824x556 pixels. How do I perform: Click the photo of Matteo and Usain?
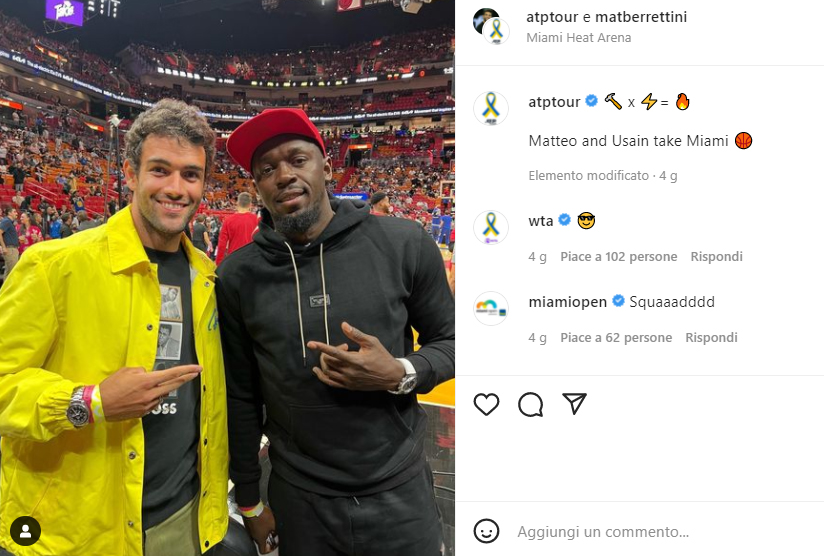[227, 278]
